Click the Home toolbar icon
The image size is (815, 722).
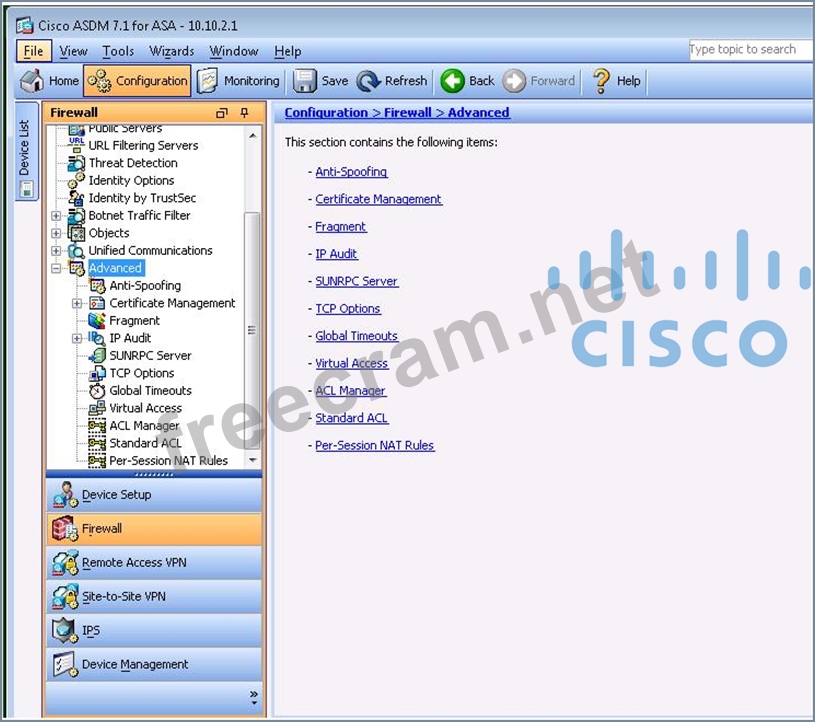(32, 81)
